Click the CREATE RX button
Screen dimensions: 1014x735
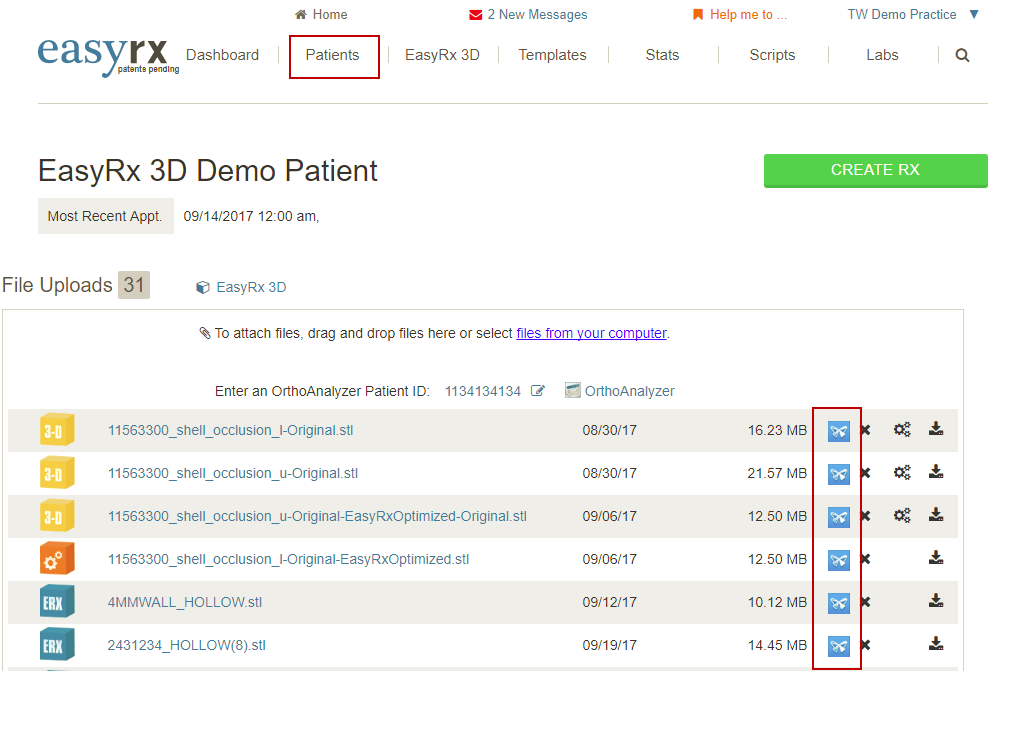coord(876,171)
